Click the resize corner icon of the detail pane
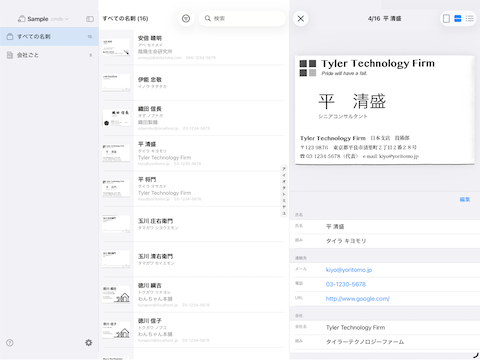Screen dimensions: 480x360 (476, 355)
